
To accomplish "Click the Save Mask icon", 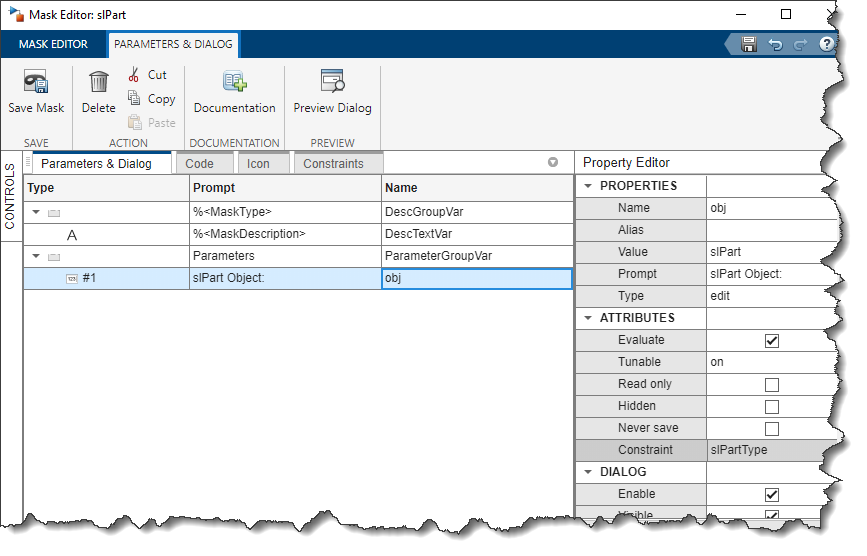I will click(36, 83).
